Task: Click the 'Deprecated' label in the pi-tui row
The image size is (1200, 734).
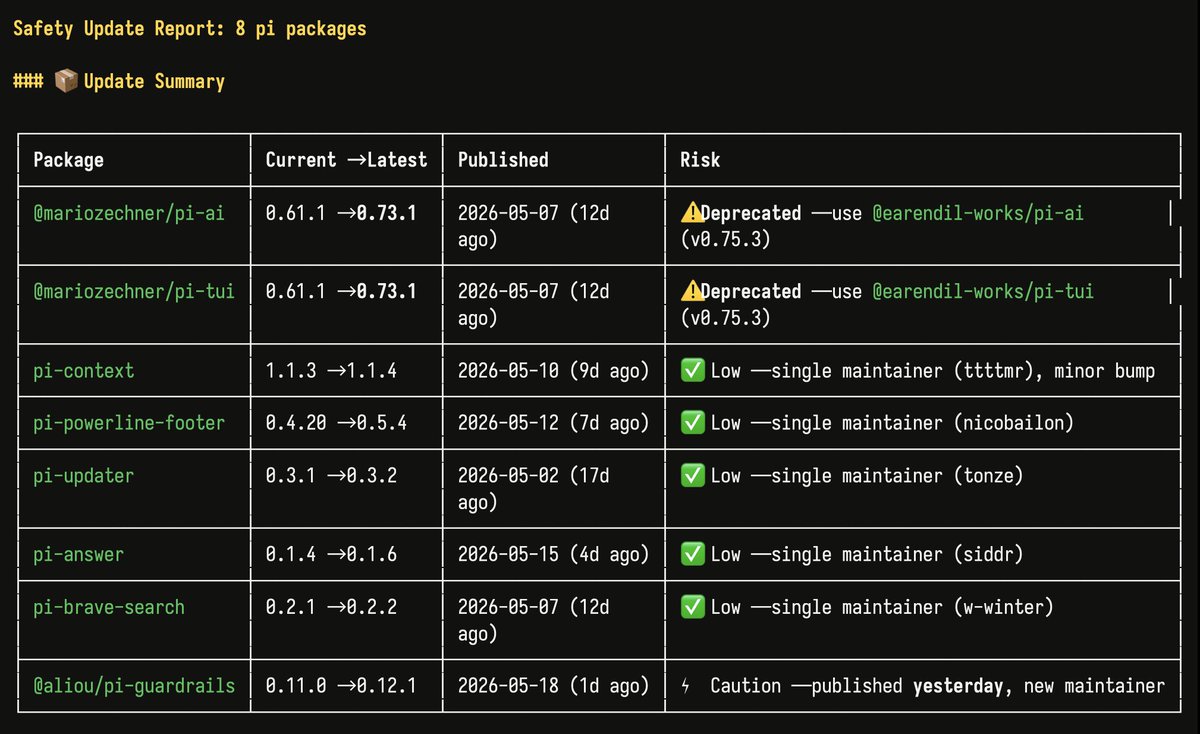Action: (x=751, y=291)
